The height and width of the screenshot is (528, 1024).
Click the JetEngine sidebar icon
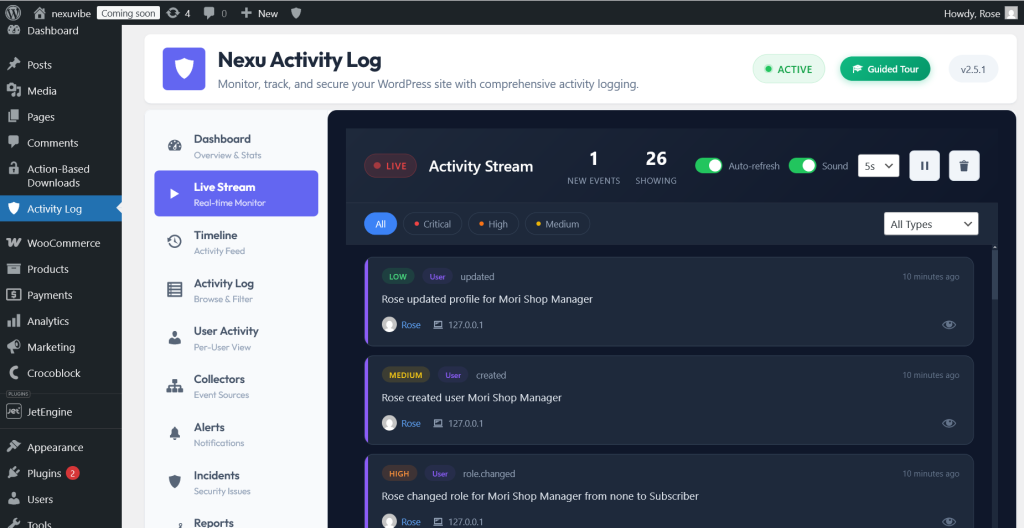pyautogui.click(x=13, y=412)
